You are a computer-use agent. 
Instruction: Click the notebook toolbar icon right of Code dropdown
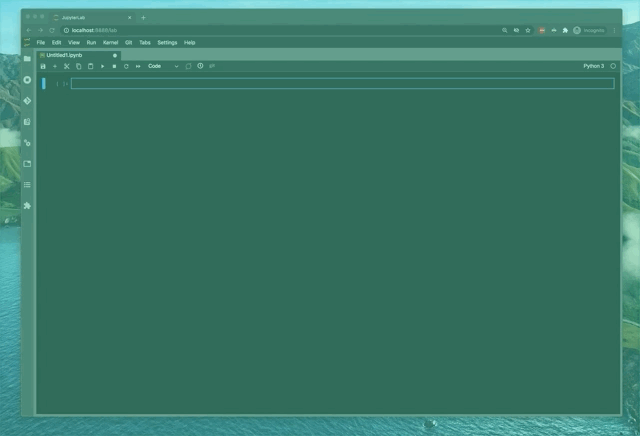pyautogui.click(x=188, y=66)
